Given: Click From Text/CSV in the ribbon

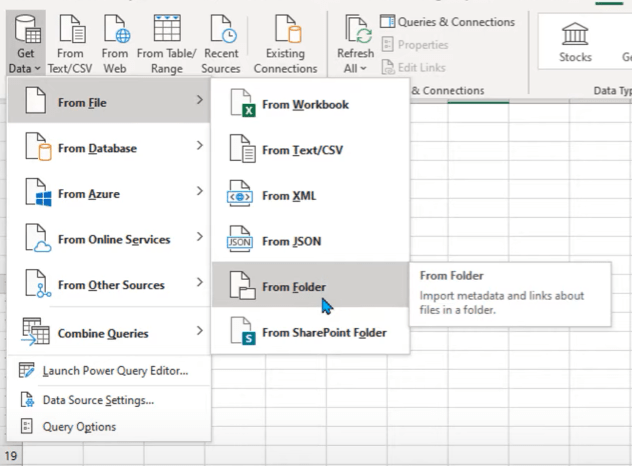Looking at the screenshot, I should point(70,44).
